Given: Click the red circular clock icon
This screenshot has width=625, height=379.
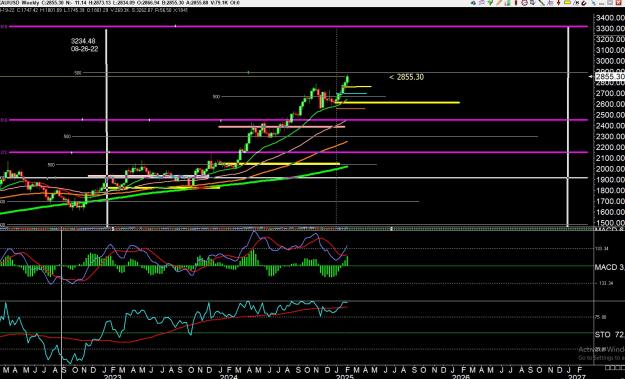Looking at the screenshot, I should pyautogui.click(x=525, y=3).
